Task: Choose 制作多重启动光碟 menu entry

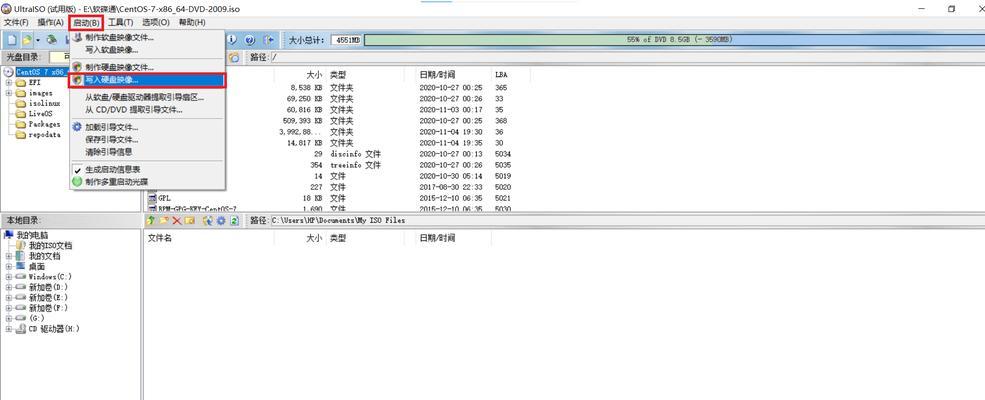Action: 148,182
